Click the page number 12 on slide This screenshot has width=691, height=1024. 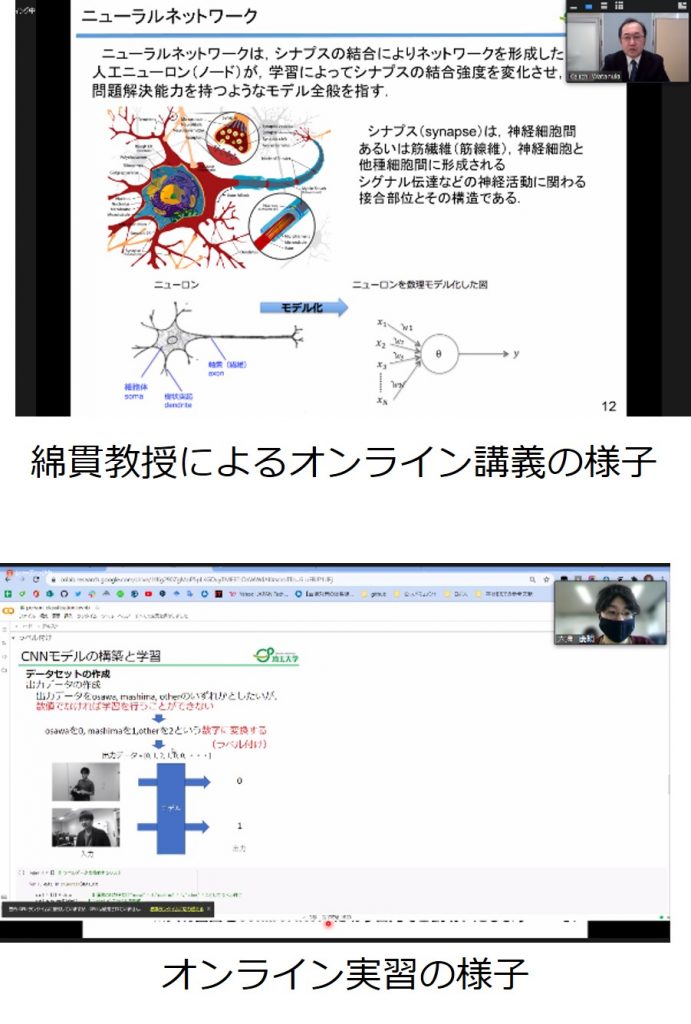click(x=608, y=406)
